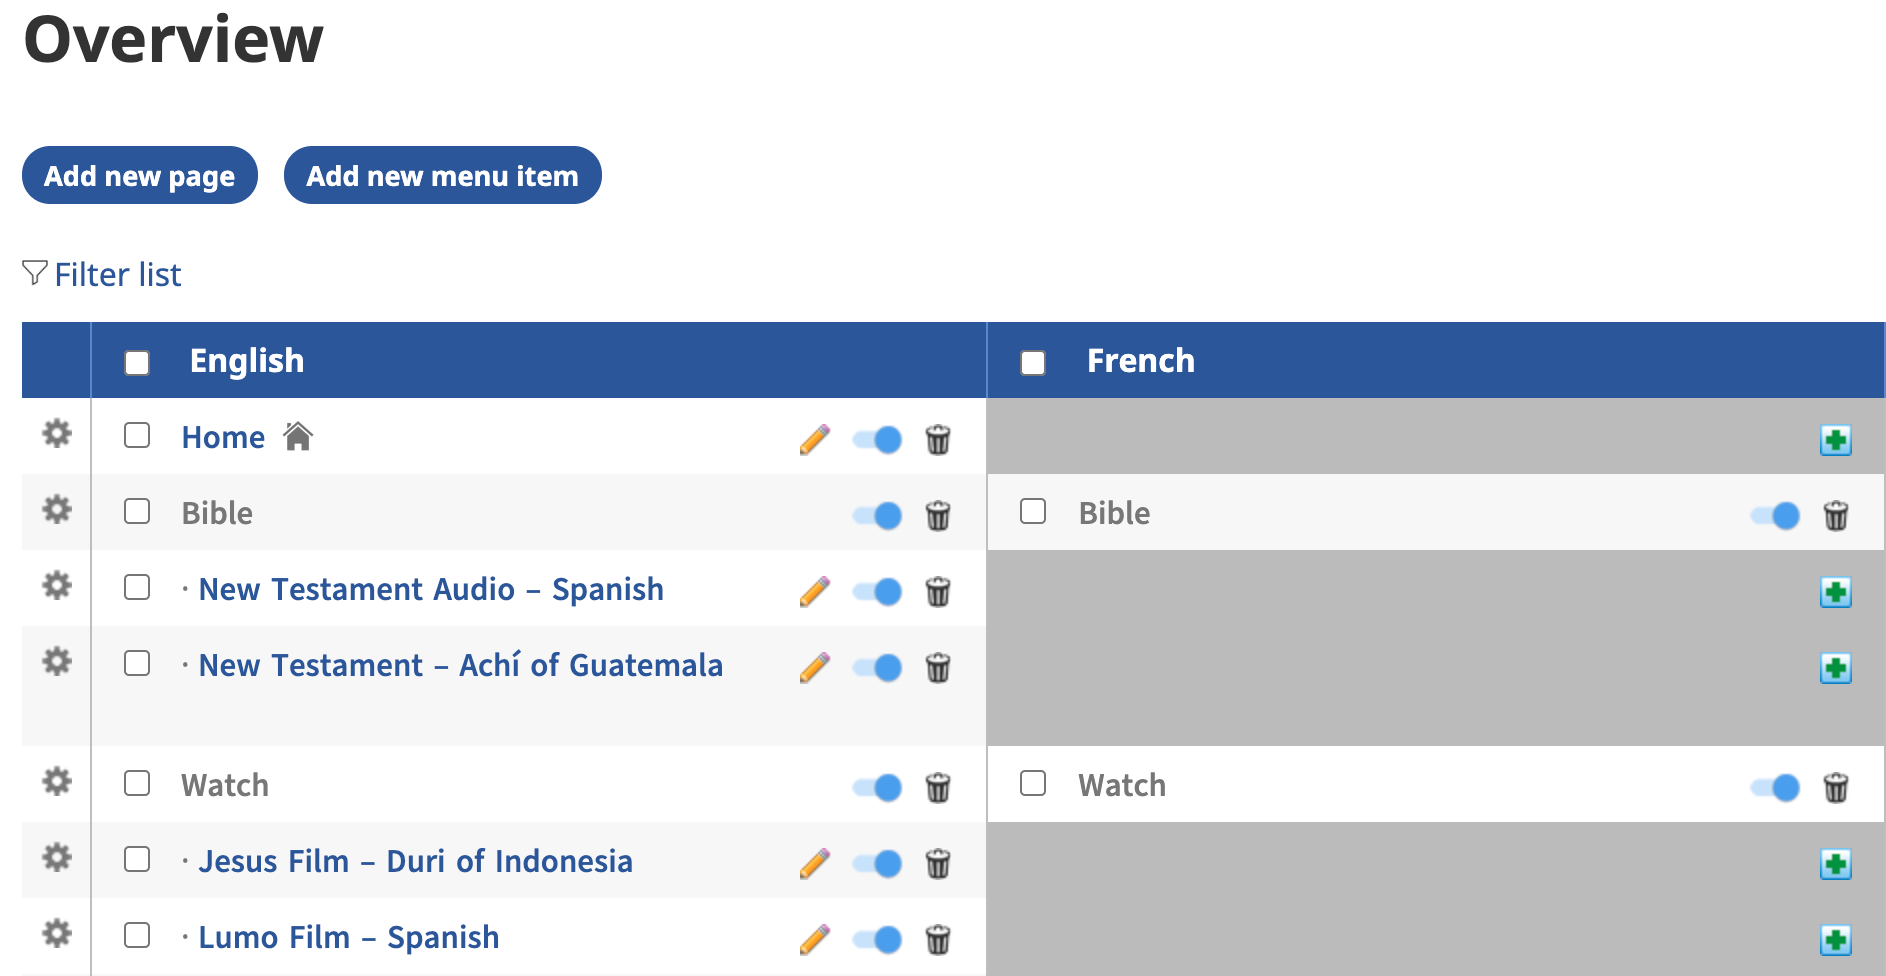
Task: Click the green plus to add French Home
Action: point(1835,440)
